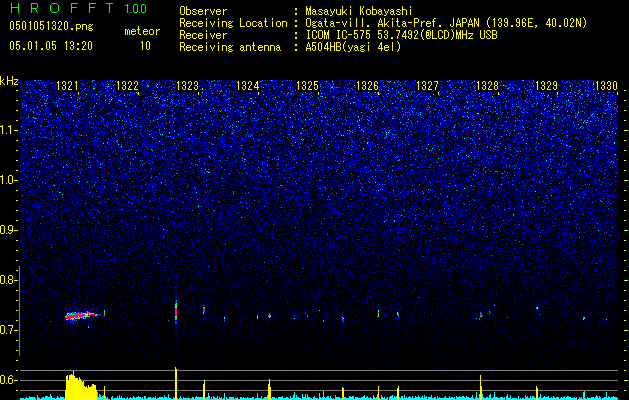The height and width of the screenshot is (400, 629).
Task: Click the long pink meteor echo at 1321
Action: [82, 316]
